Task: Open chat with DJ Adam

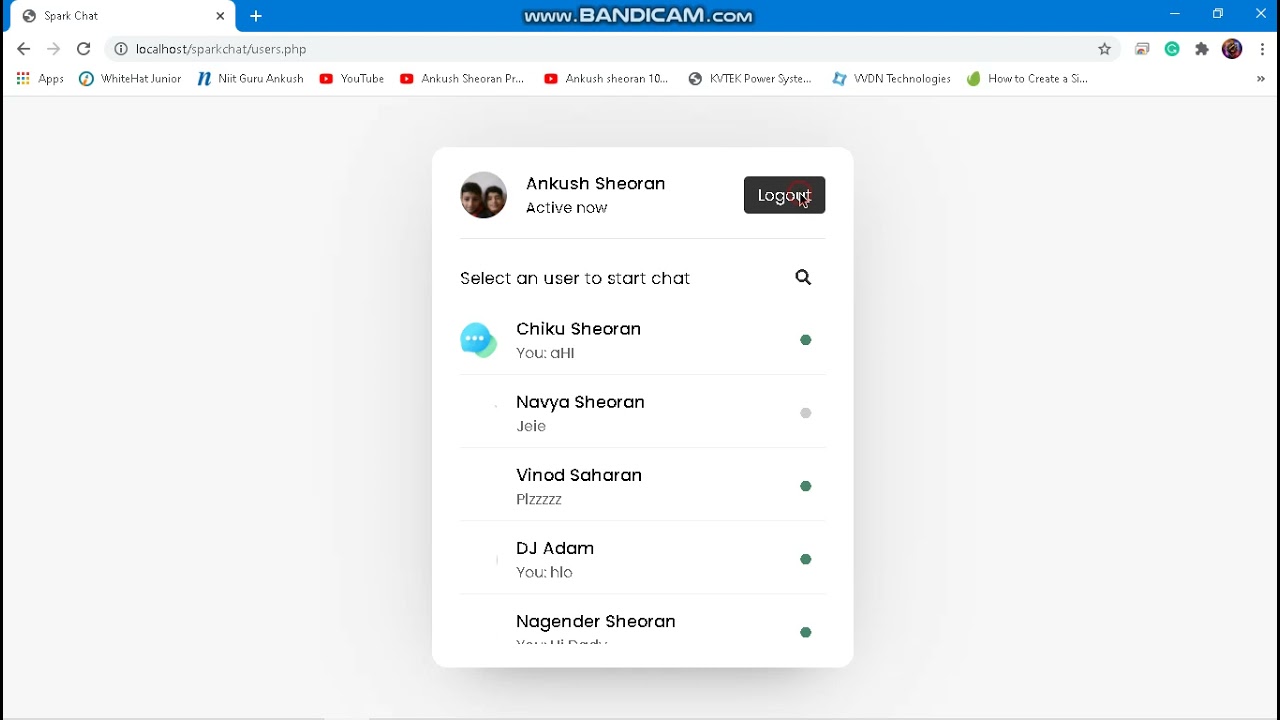Action: coord(643,559)
